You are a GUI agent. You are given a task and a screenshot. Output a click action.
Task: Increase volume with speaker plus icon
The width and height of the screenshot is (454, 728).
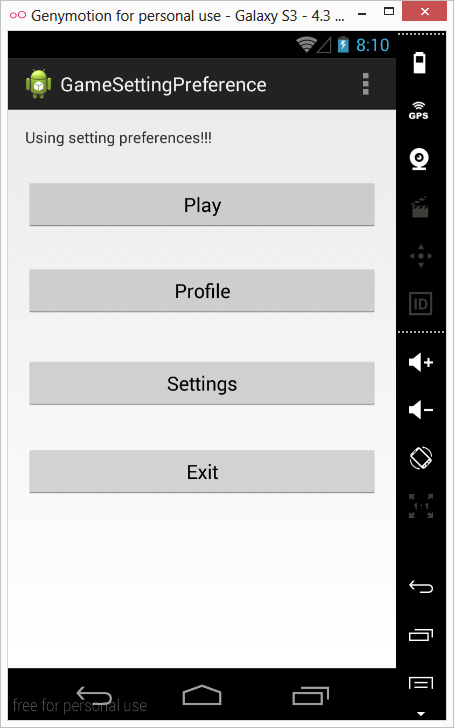coord(421,362)
